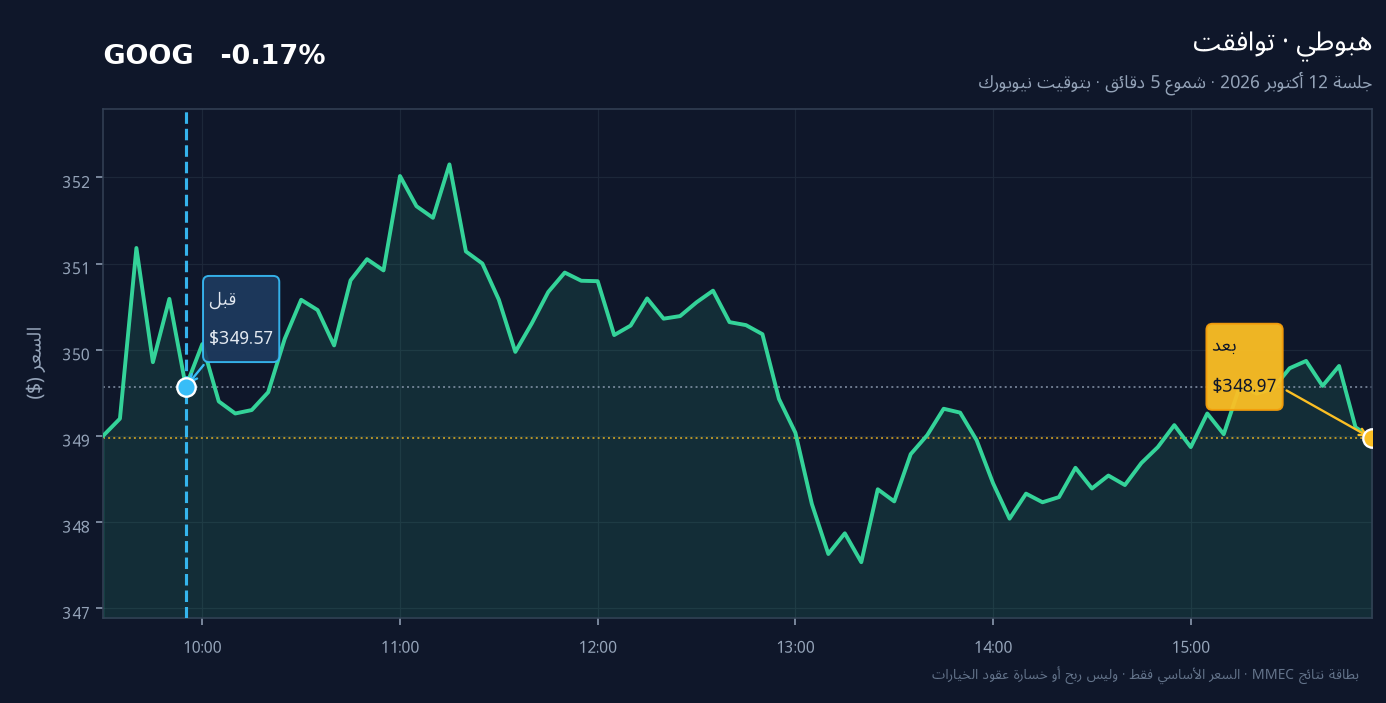Image resolution: width=1386 pixels, height=703 pixels.
Task: Click the 349 price axis label
Action: click(78, 439)
